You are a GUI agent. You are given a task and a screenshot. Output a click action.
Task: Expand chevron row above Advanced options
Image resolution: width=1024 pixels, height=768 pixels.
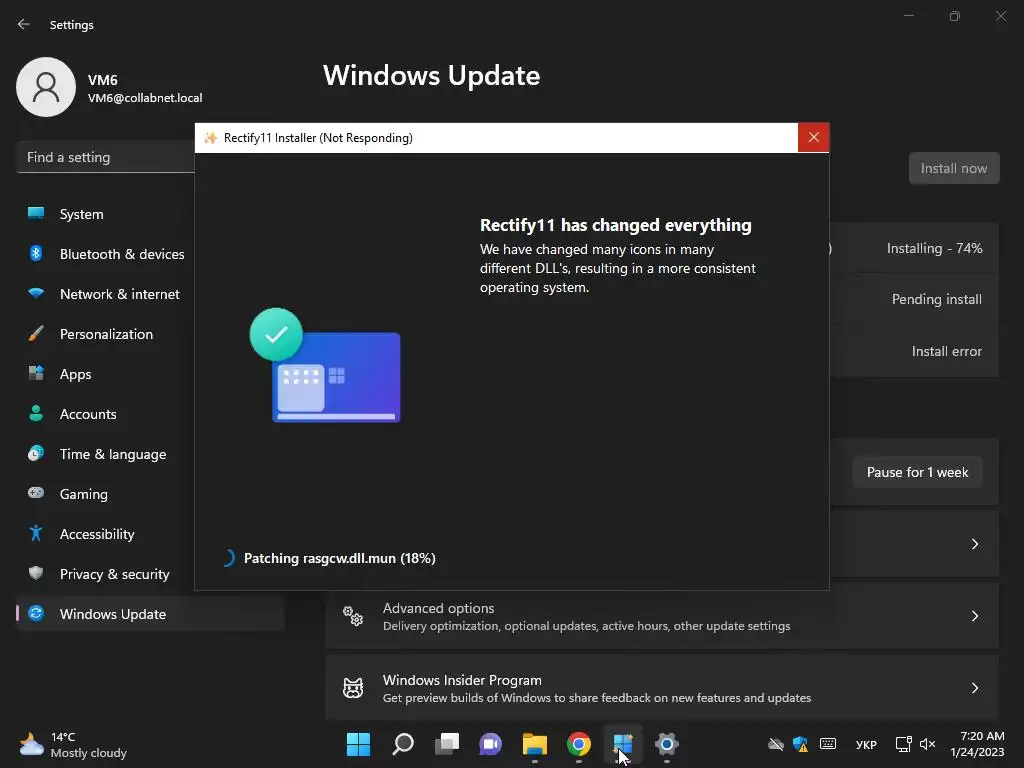(x=974, y=544)
